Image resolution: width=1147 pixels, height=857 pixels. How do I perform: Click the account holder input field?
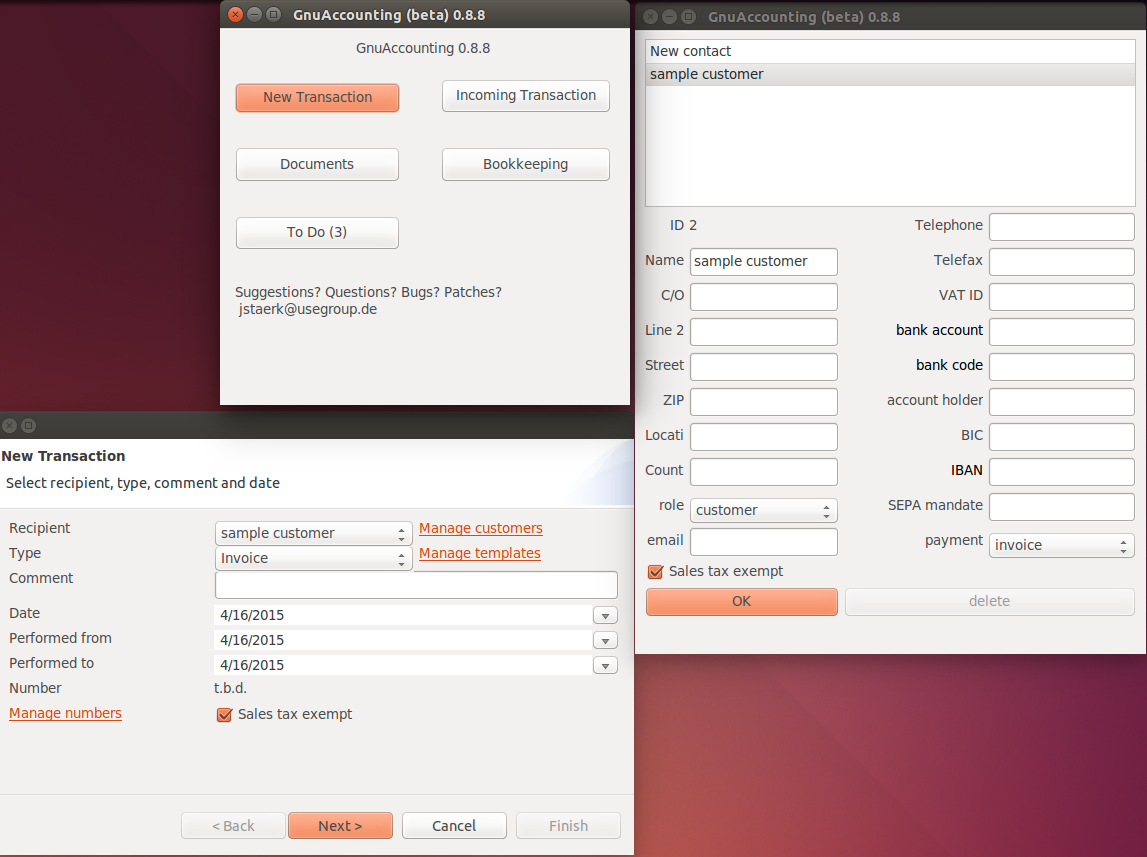point(1061,402)
